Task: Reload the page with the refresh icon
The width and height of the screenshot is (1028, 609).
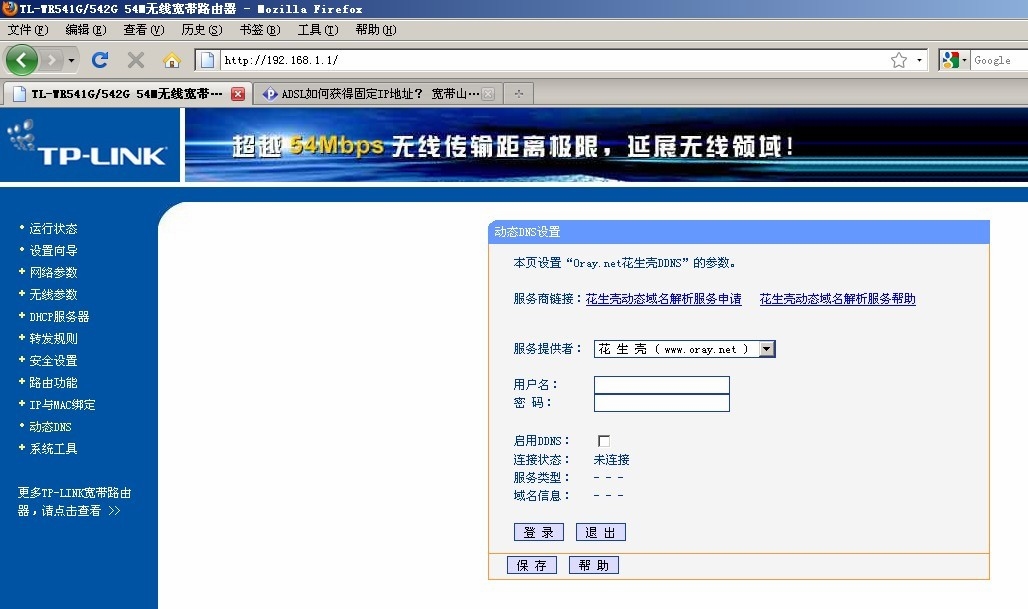Action: click(x=100, y=60)
